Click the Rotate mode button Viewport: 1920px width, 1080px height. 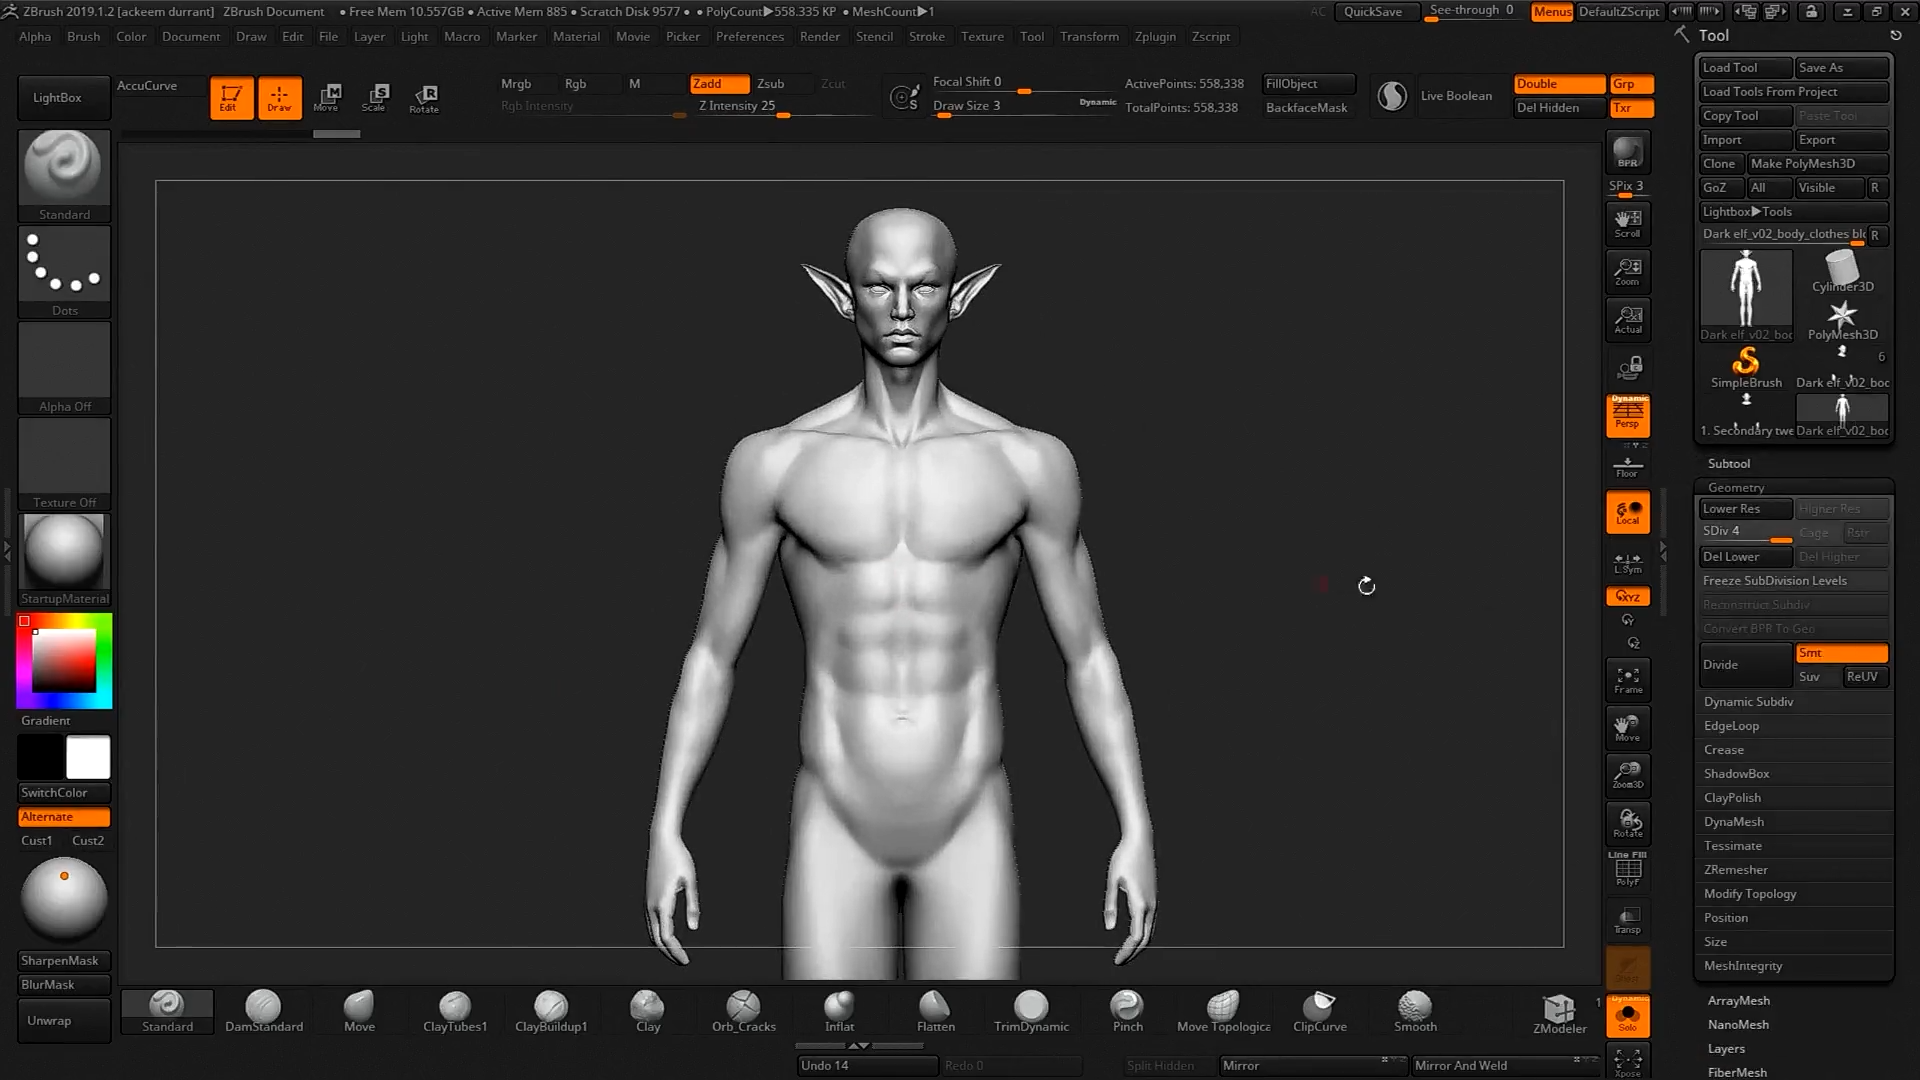424,97
